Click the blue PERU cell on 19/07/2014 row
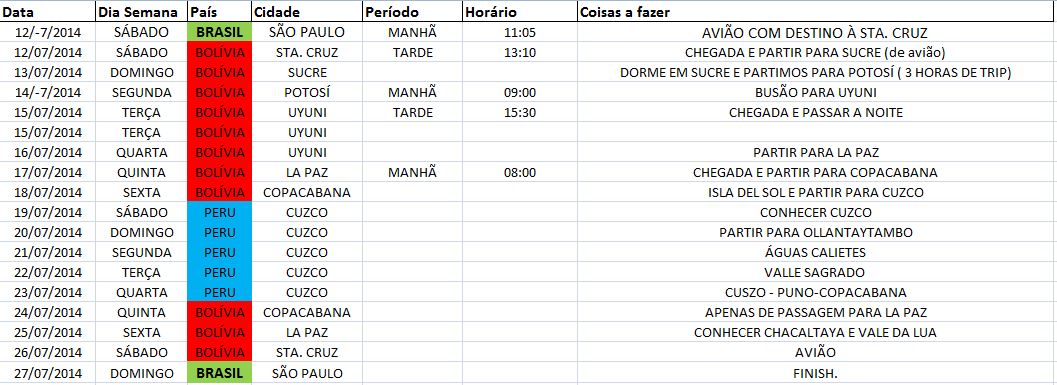The image size is (1057, 385). 219,212
